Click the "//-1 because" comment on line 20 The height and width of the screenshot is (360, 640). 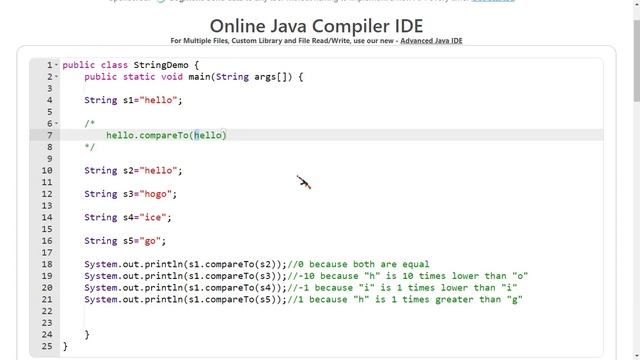402,288
